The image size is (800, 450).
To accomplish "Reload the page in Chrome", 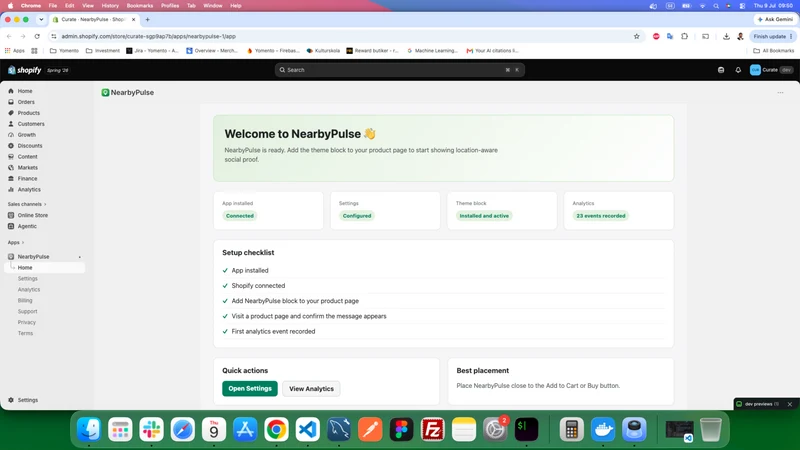I will pos(37,36).
